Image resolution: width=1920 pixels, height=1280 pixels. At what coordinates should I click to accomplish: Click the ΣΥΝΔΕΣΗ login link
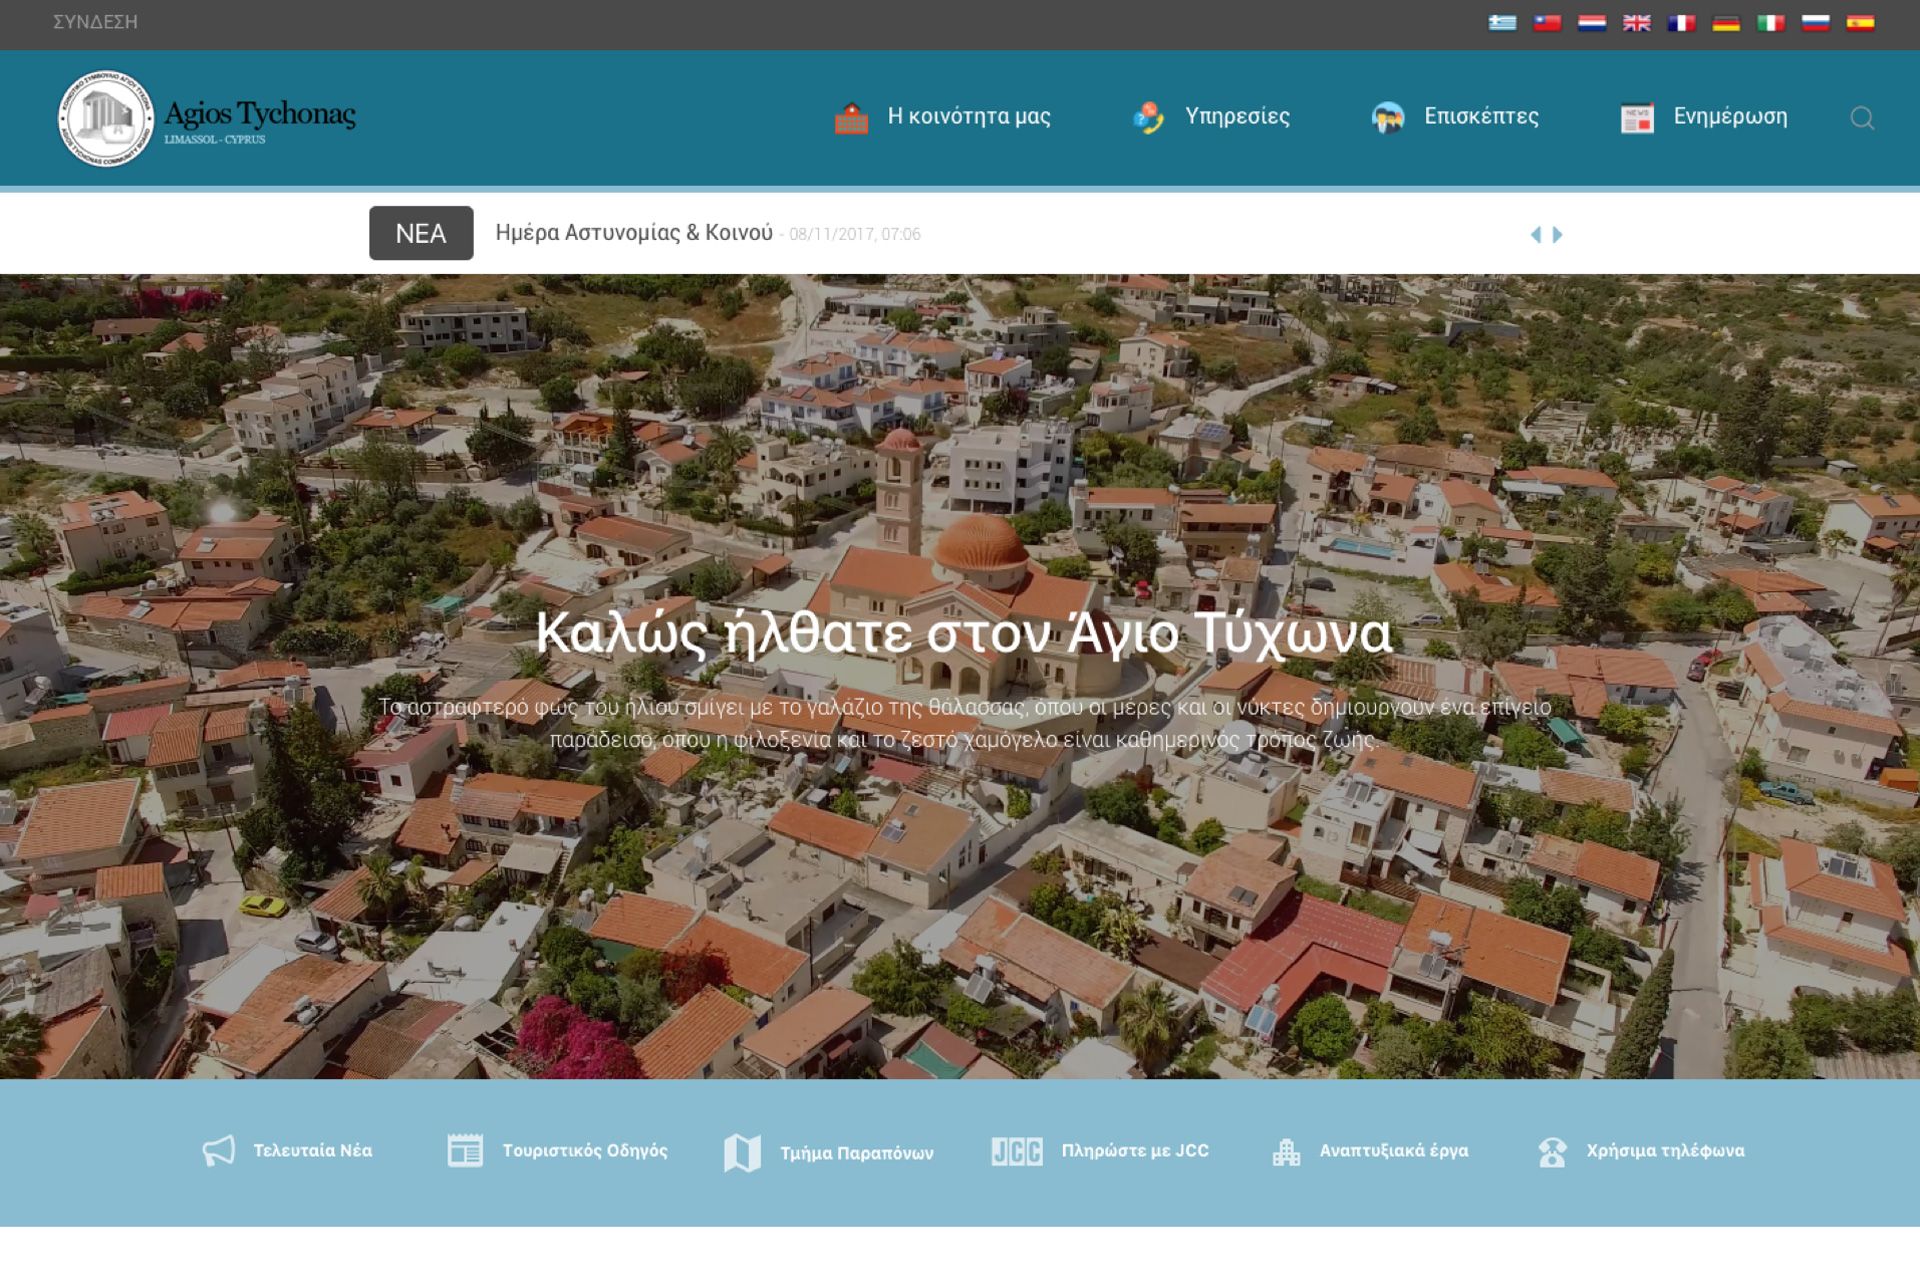pyautogui.click(x=95, y=22)
